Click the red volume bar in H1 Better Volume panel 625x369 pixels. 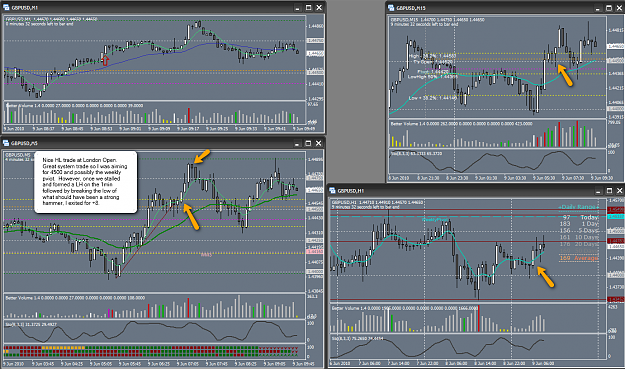pyautogui.click(x=479, y=318)
